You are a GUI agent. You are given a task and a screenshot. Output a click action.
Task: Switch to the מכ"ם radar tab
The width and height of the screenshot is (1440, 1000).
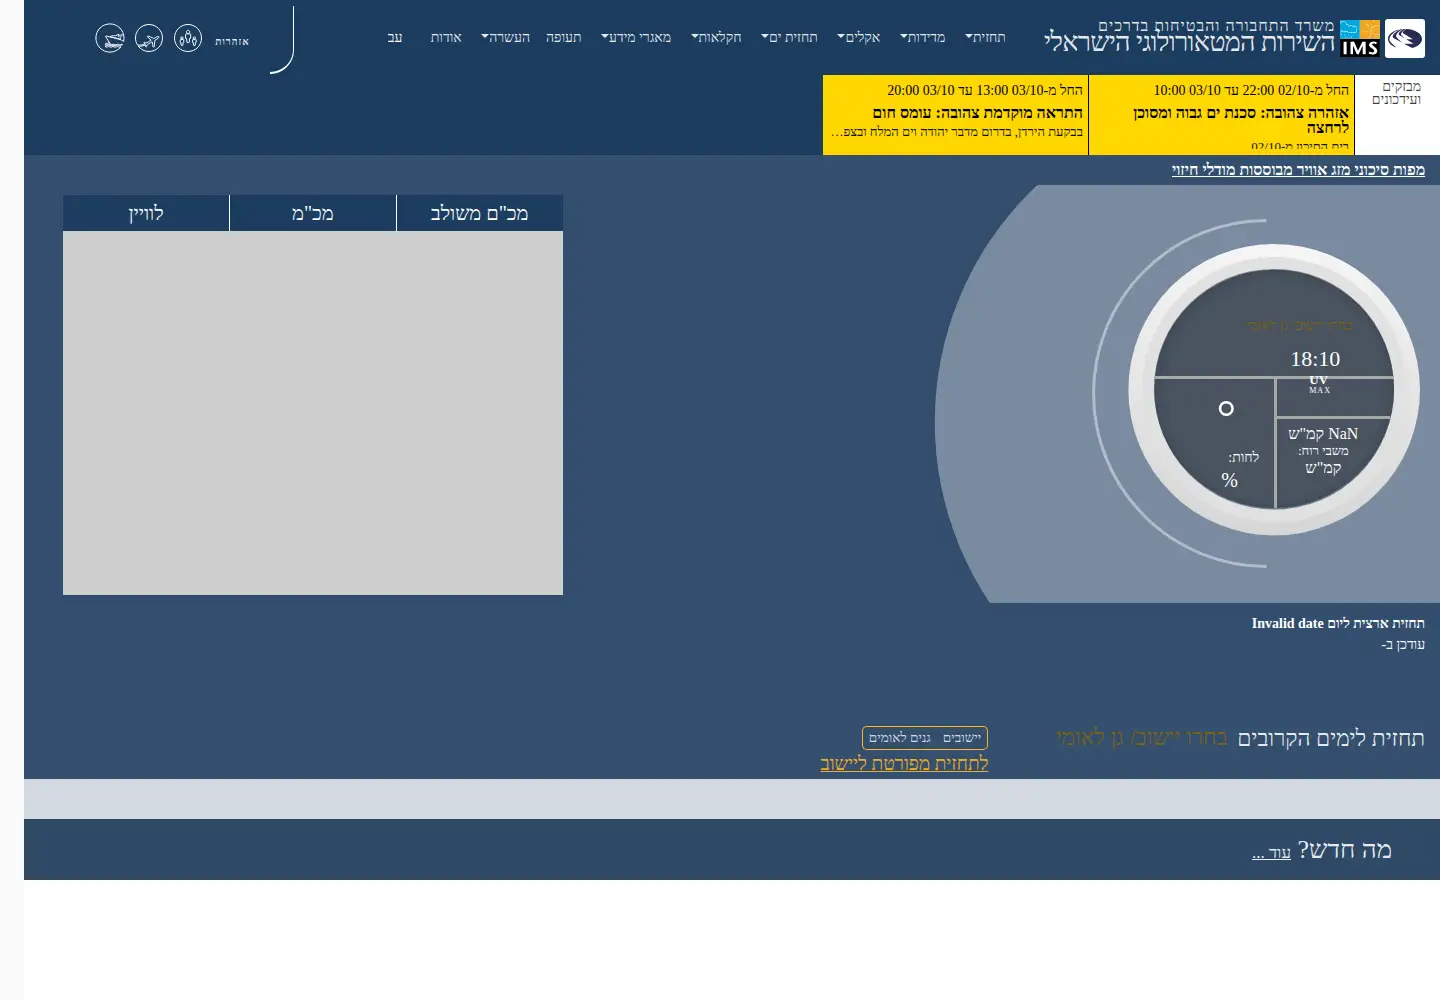[313, 213]
